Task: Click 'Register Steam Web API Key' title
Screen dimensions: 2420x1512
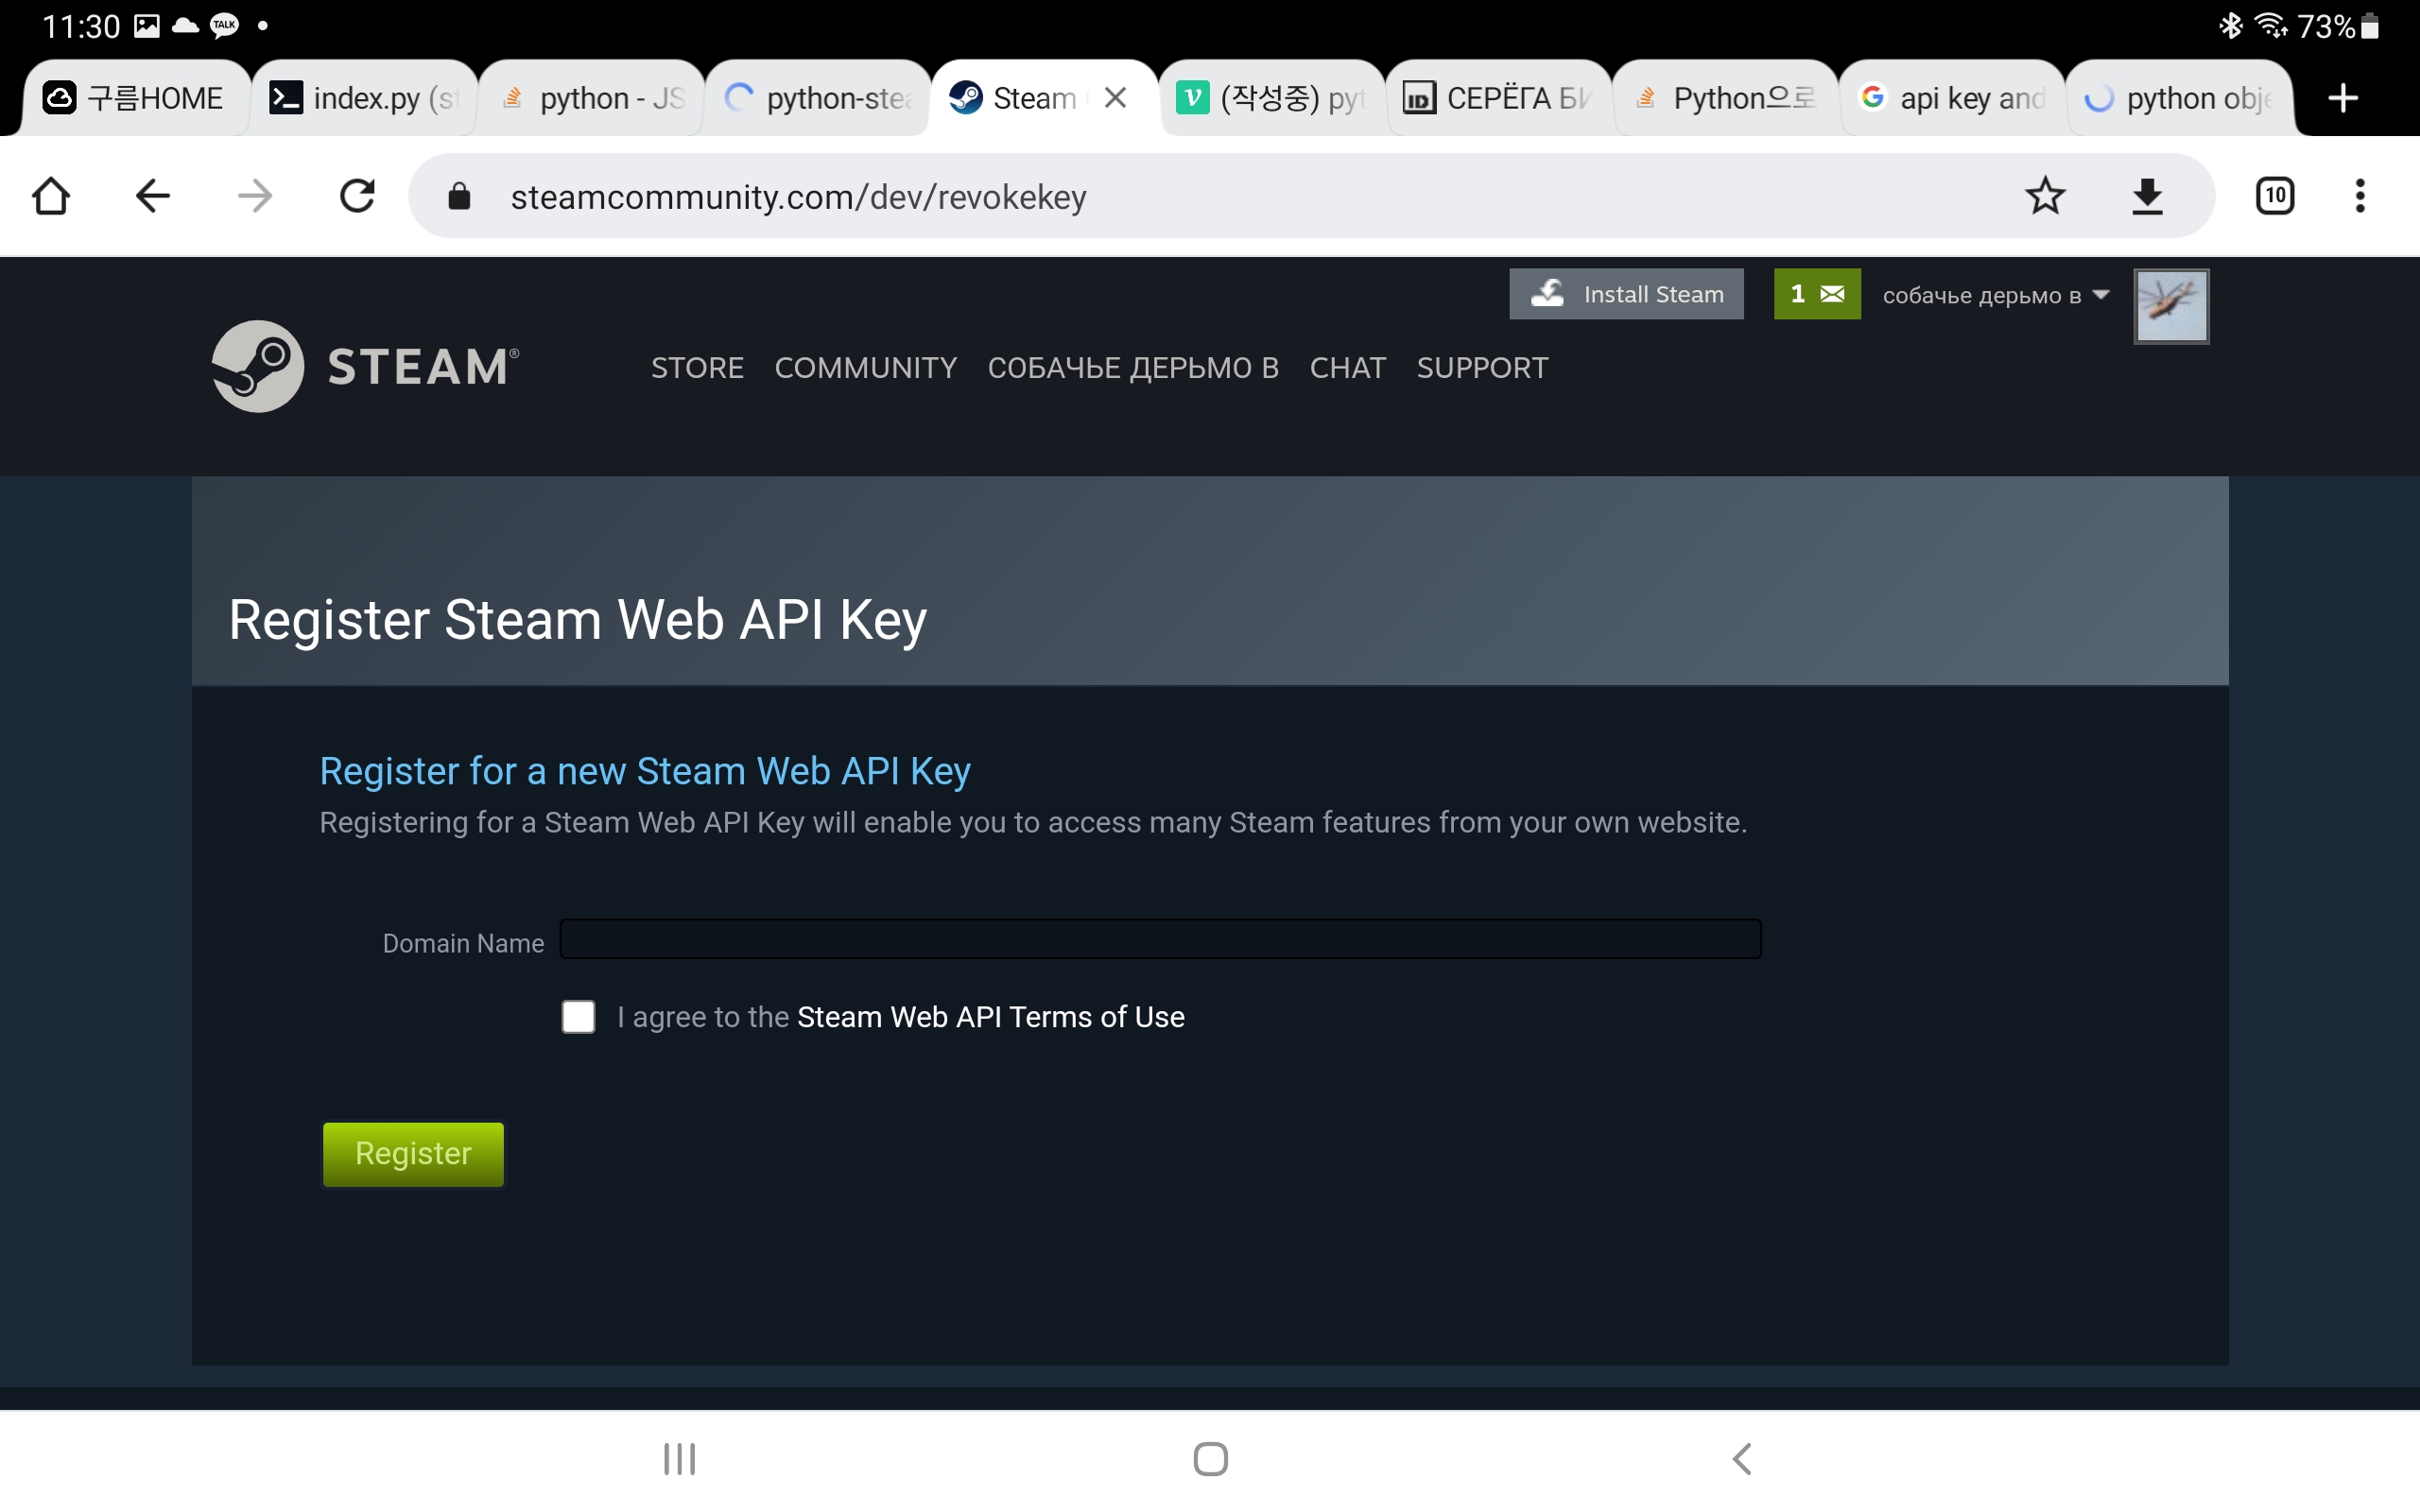Action: (578, 619)
